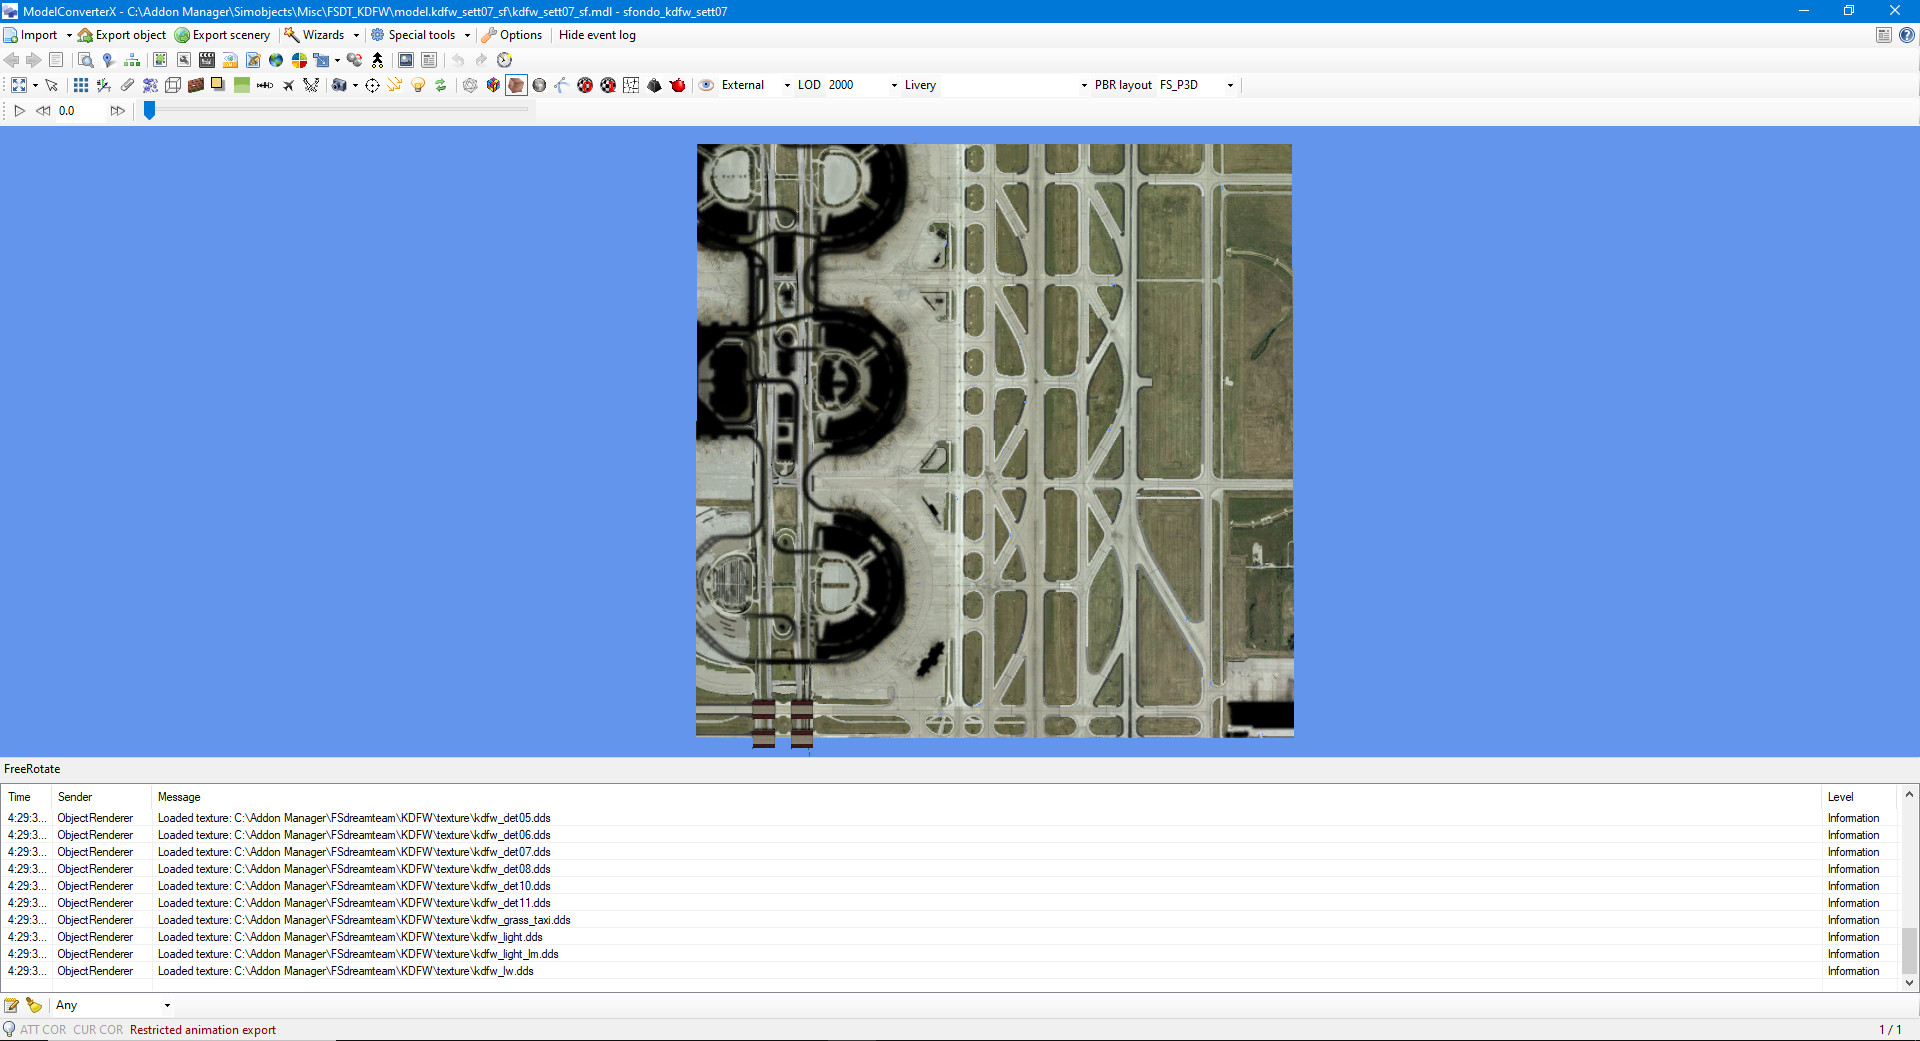
Task: Click the Export scenery button
Action: pos(222,35)
